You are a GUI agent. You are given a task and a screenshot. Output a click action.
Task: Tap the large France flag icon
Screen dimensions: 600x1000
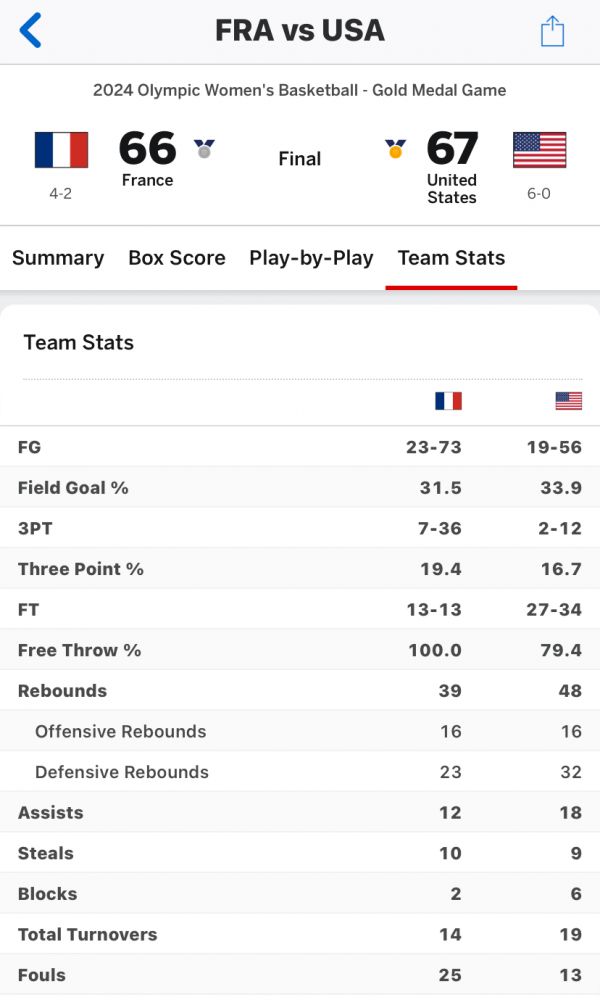point(61,150)
